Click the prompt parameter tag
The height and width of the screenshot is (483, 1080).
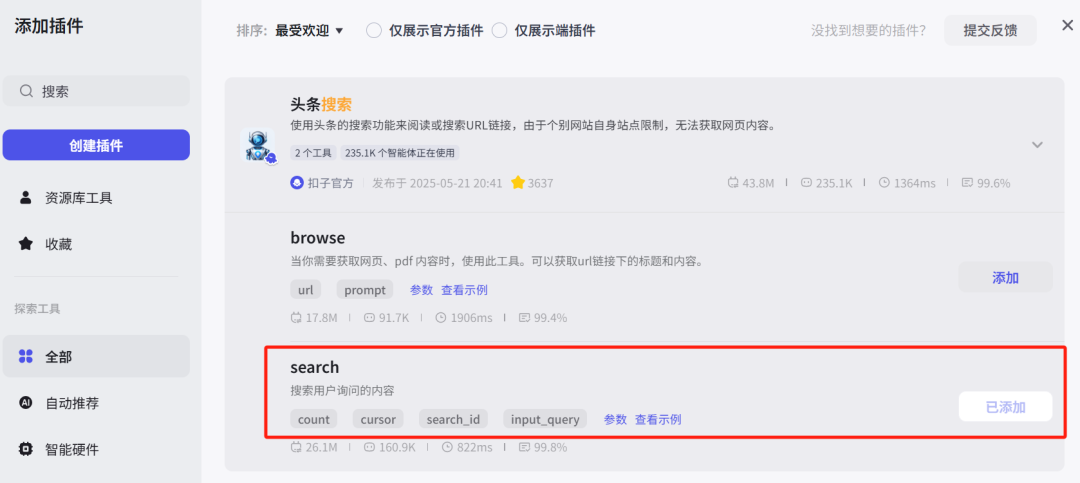coord(365,290)
